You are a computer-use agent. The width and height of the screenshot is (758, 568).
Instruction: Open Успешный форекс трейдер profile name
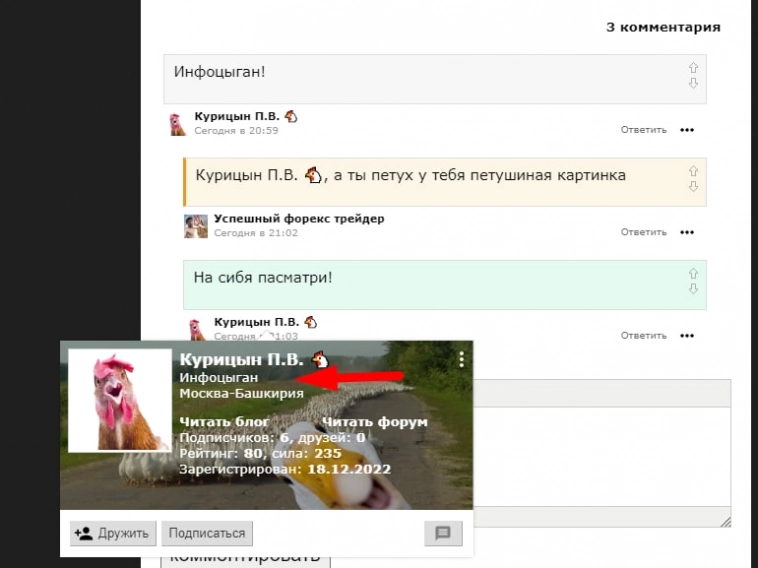click(299, 218)
